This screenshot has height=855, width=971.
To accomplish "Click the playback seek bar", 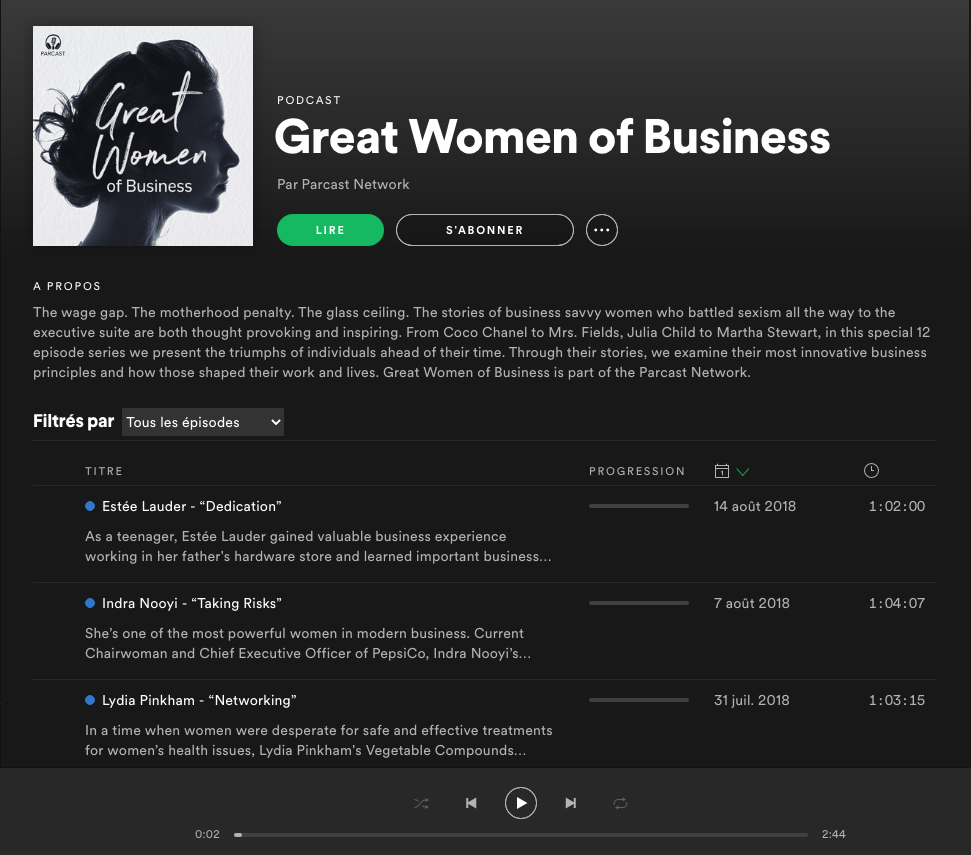I will tap(521, 835).
